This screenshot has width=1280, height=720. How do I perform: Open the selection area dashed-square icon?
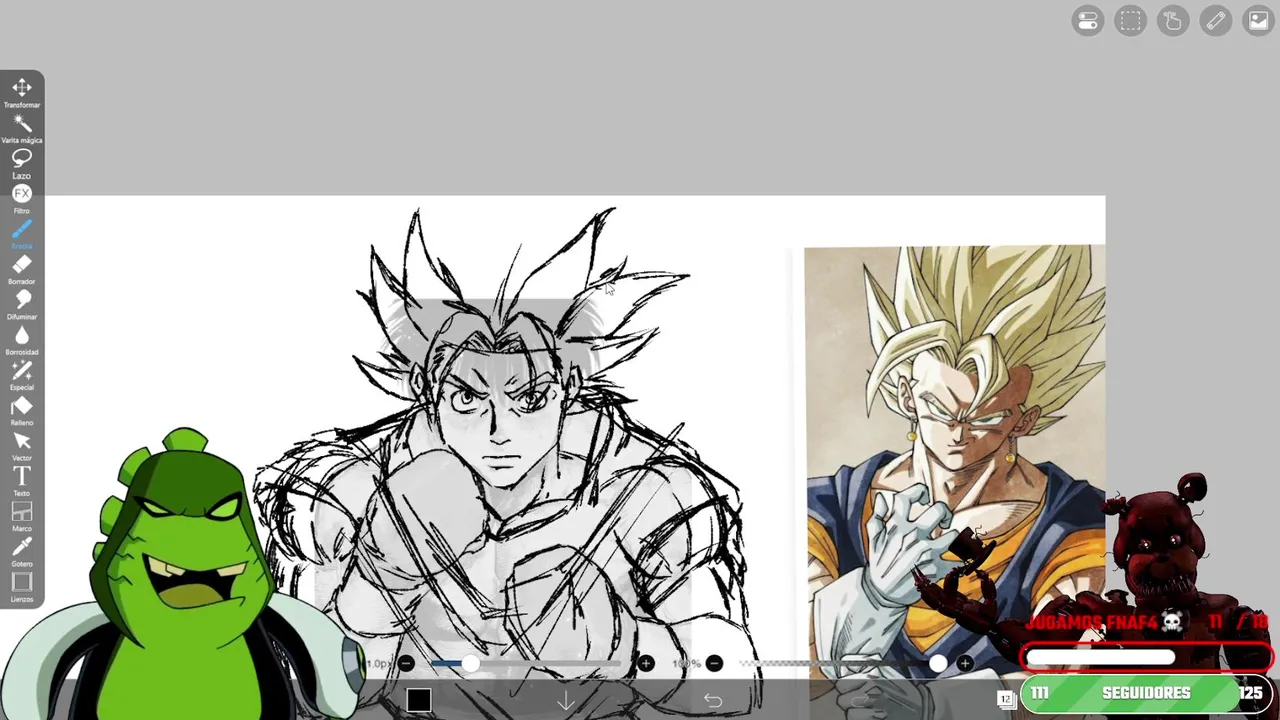[x=1131, y=21]
